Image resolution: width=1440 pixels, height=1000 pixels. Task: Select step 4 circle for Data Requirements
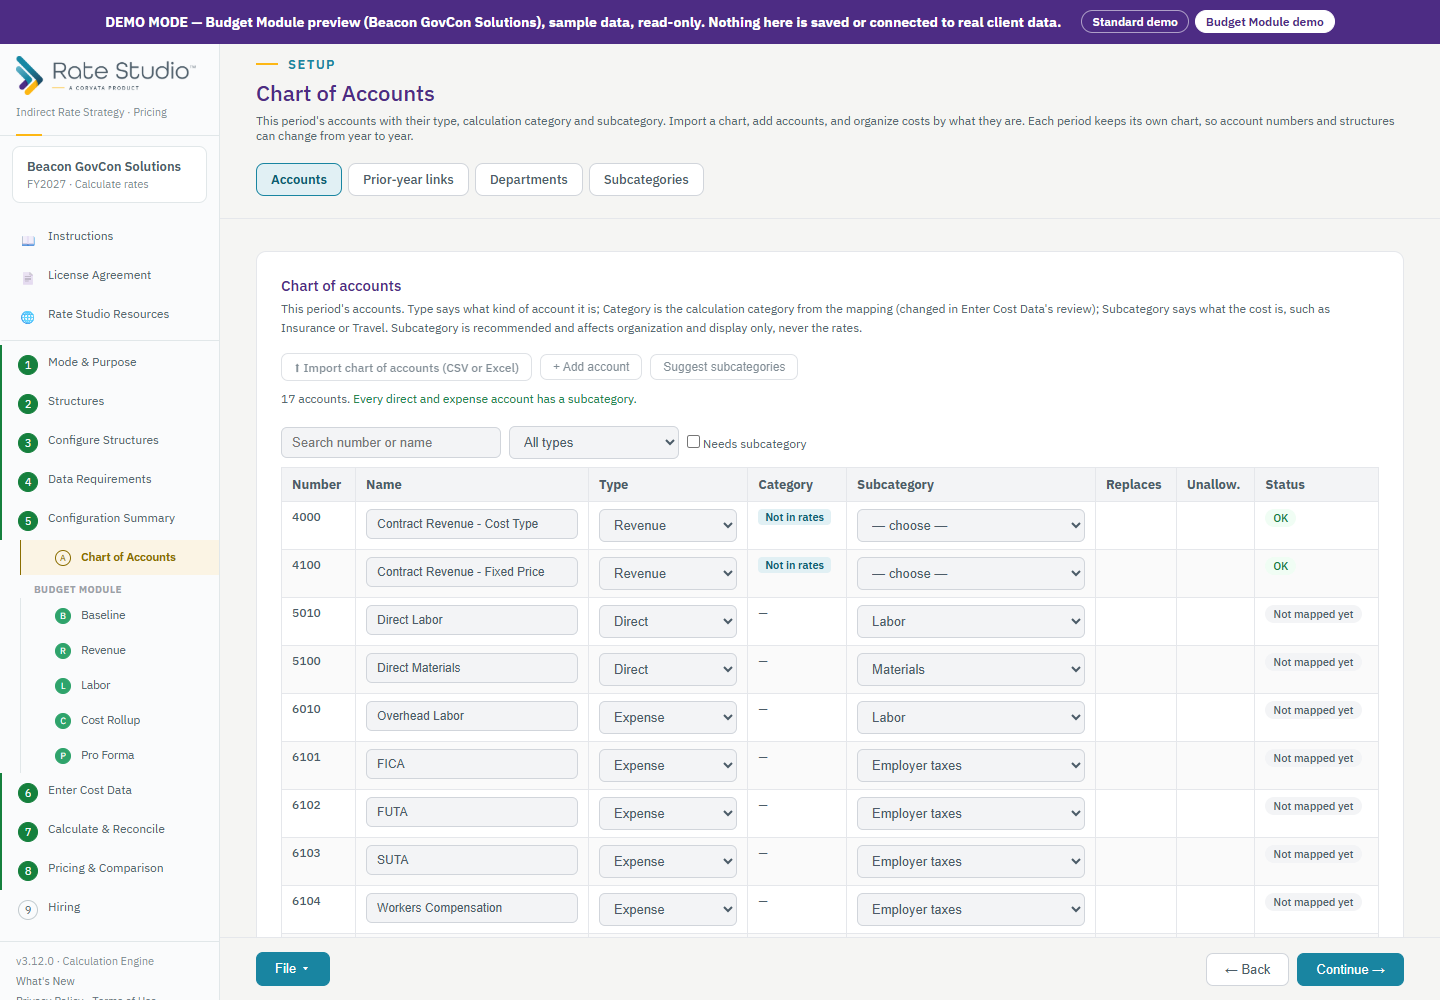click(28, 482)
